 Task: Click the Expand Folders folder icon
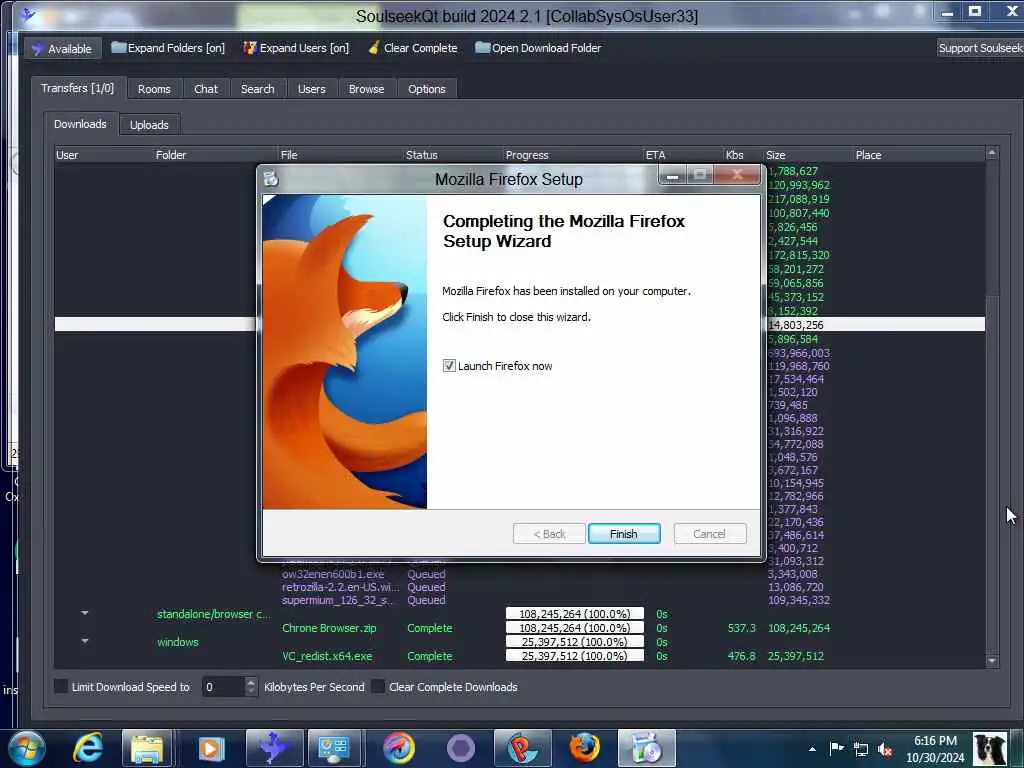(118, 47)
